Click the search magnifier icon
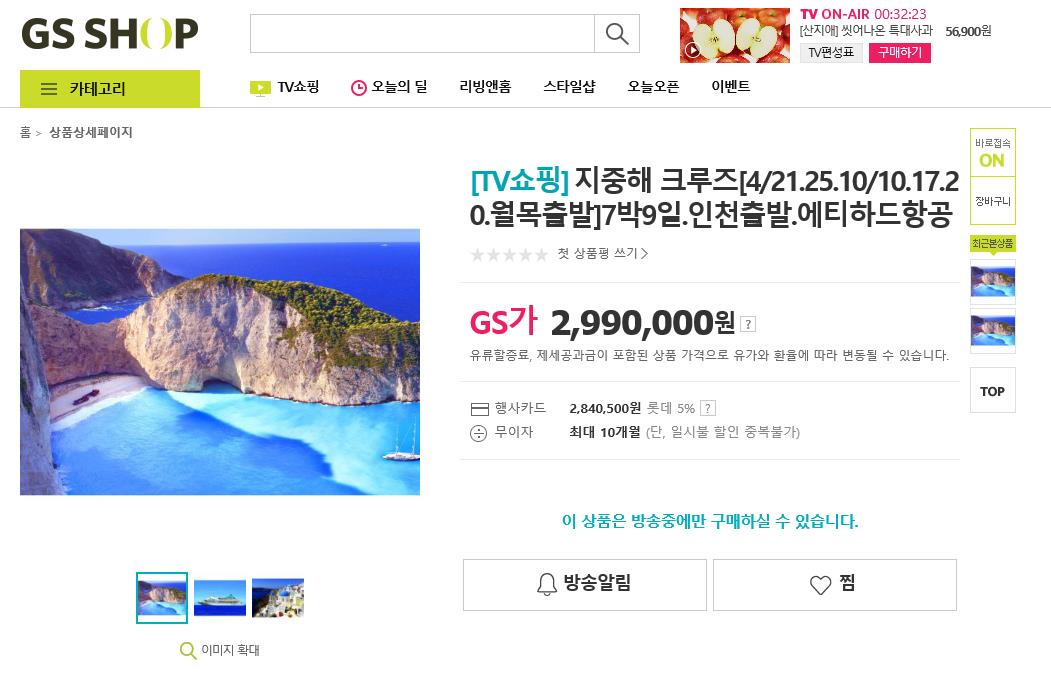This screenshot has width=1051, height=695. pyautogui.click(x=617, y=34)
